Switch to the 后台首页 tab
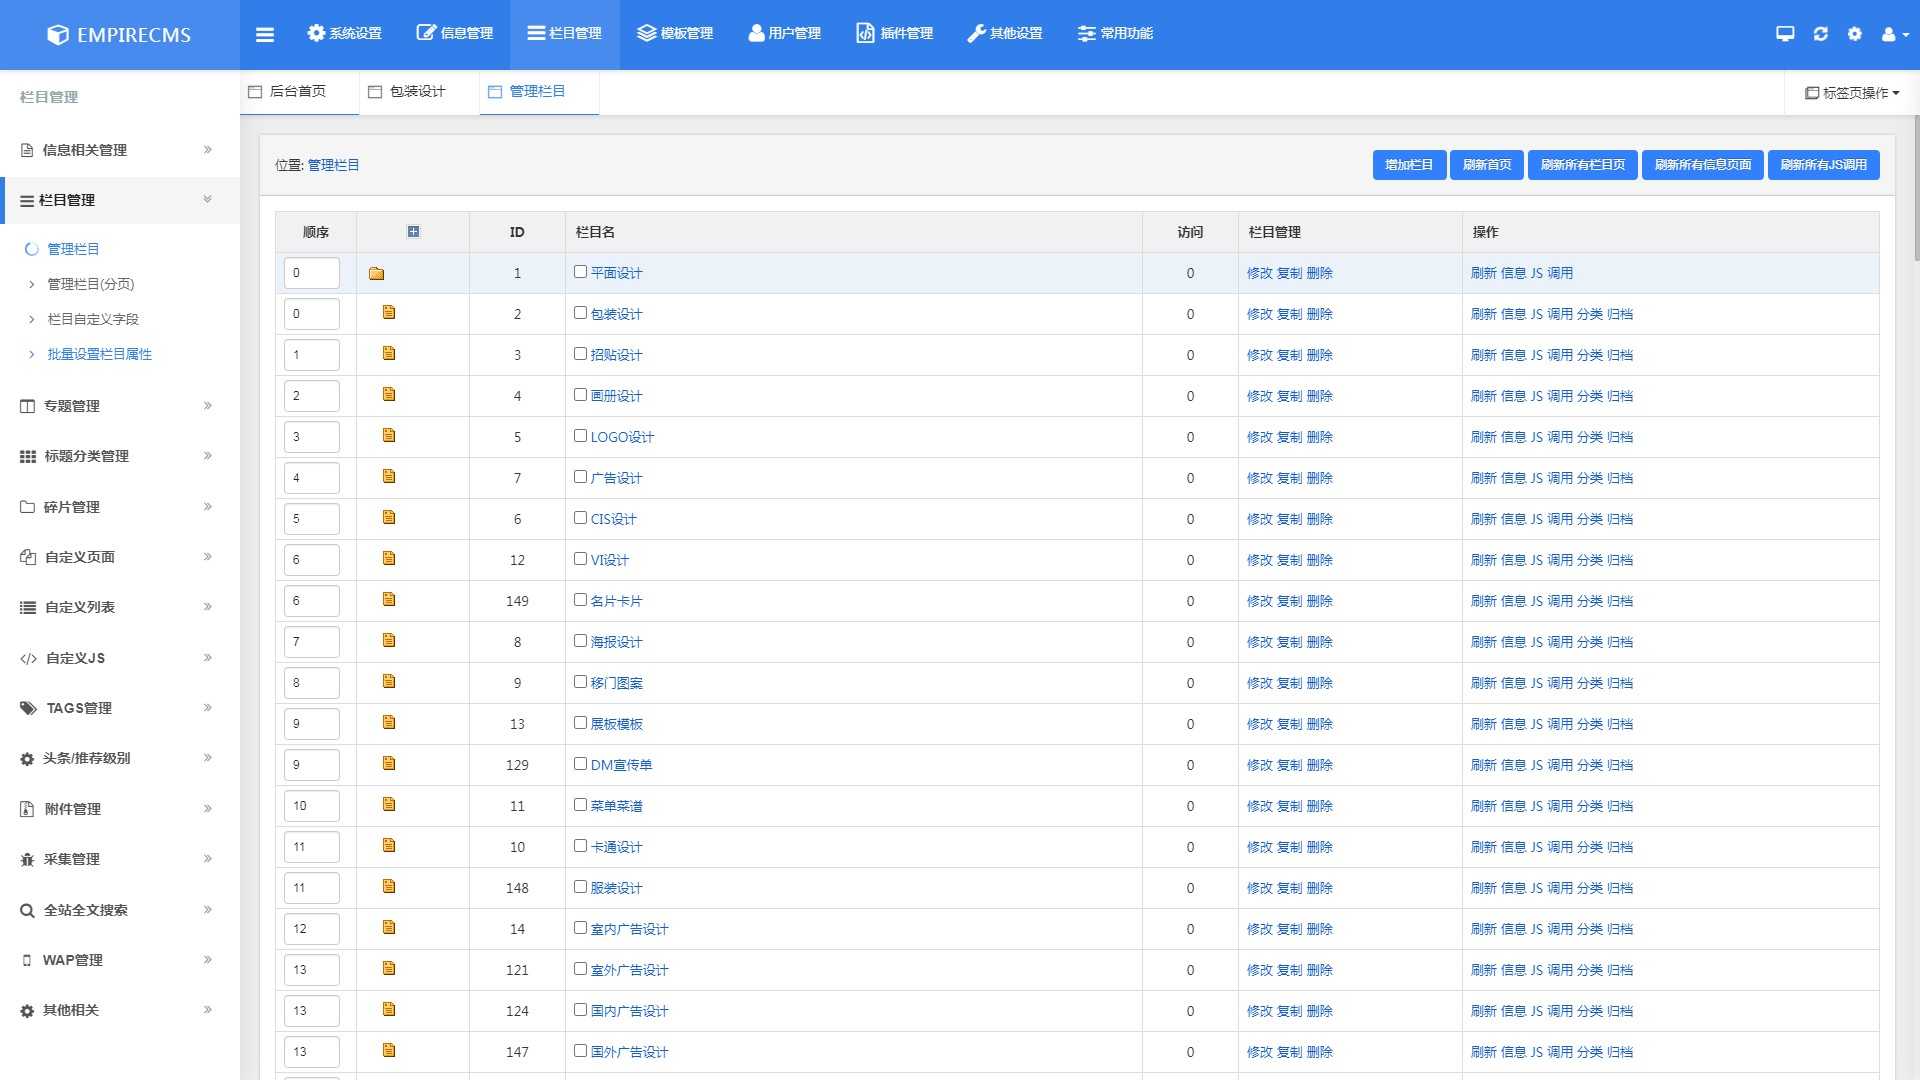This screenshot has width=1920, height=1080. point(297,91)
